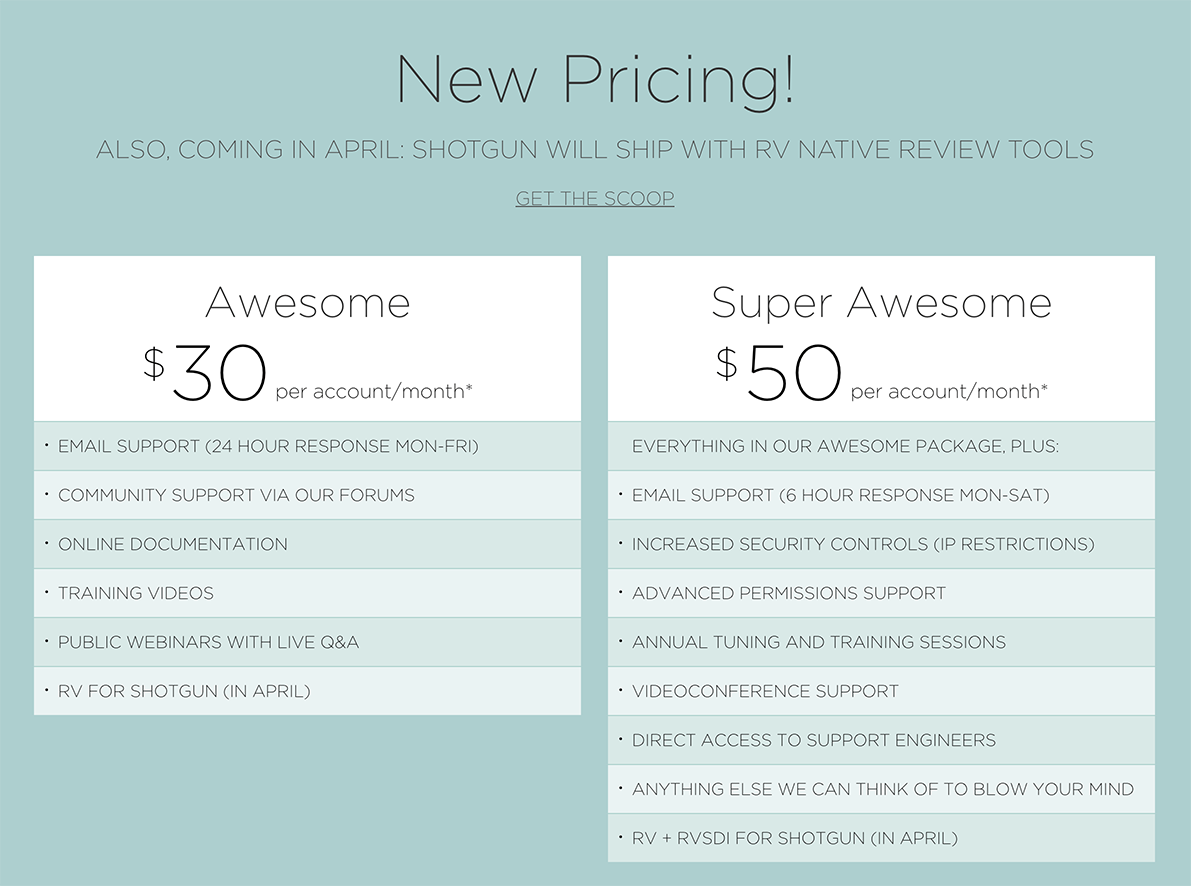
Task: Click Email Support 24 hour response row
Action: (308, 446)
